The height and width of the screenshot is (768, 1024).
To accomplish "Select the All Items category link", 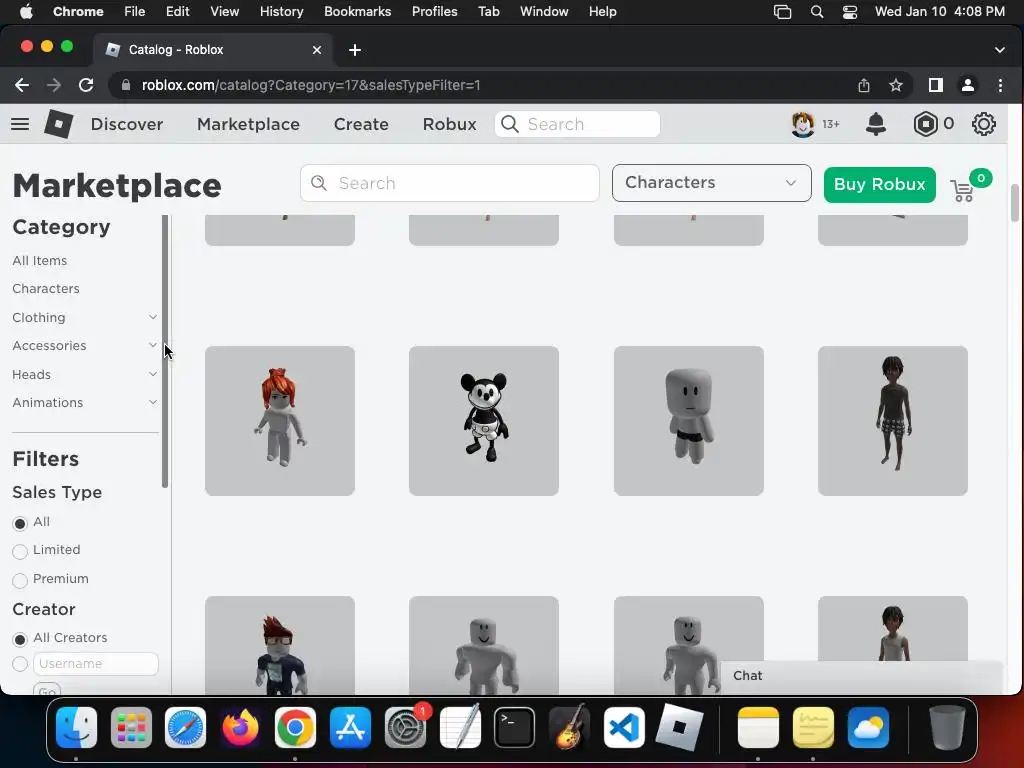I will tap(40, 261).
